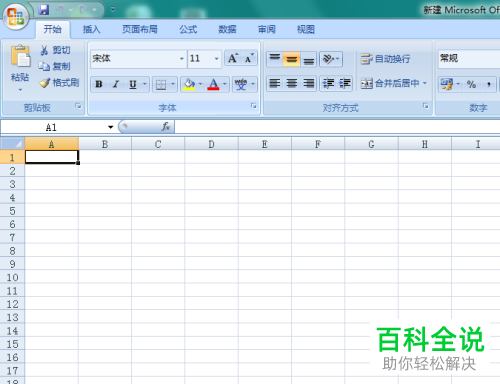The height and width of the screenshot is (384, 500).
Task: Copy the selection with the copy icon
Action: 44,66
